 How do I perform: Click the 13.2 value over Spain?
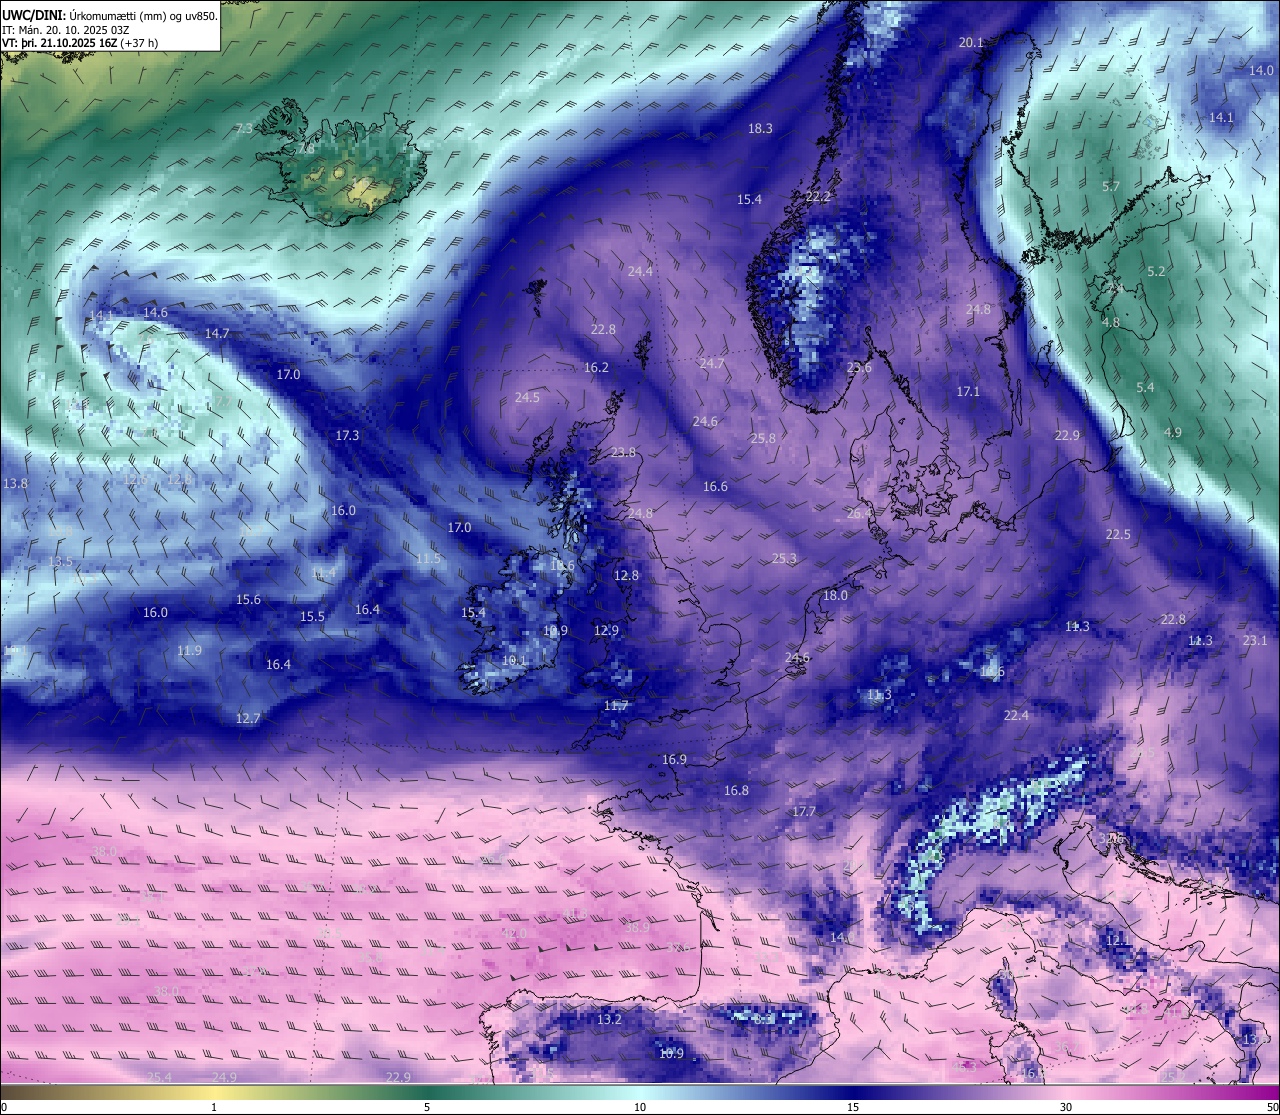(x=609, y=1019)
